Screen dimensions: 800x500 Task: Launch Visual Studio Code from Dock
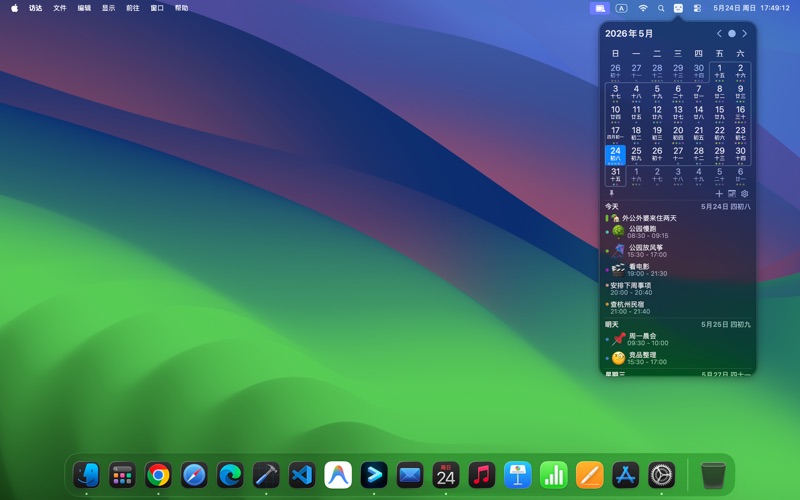pos(302,475)
